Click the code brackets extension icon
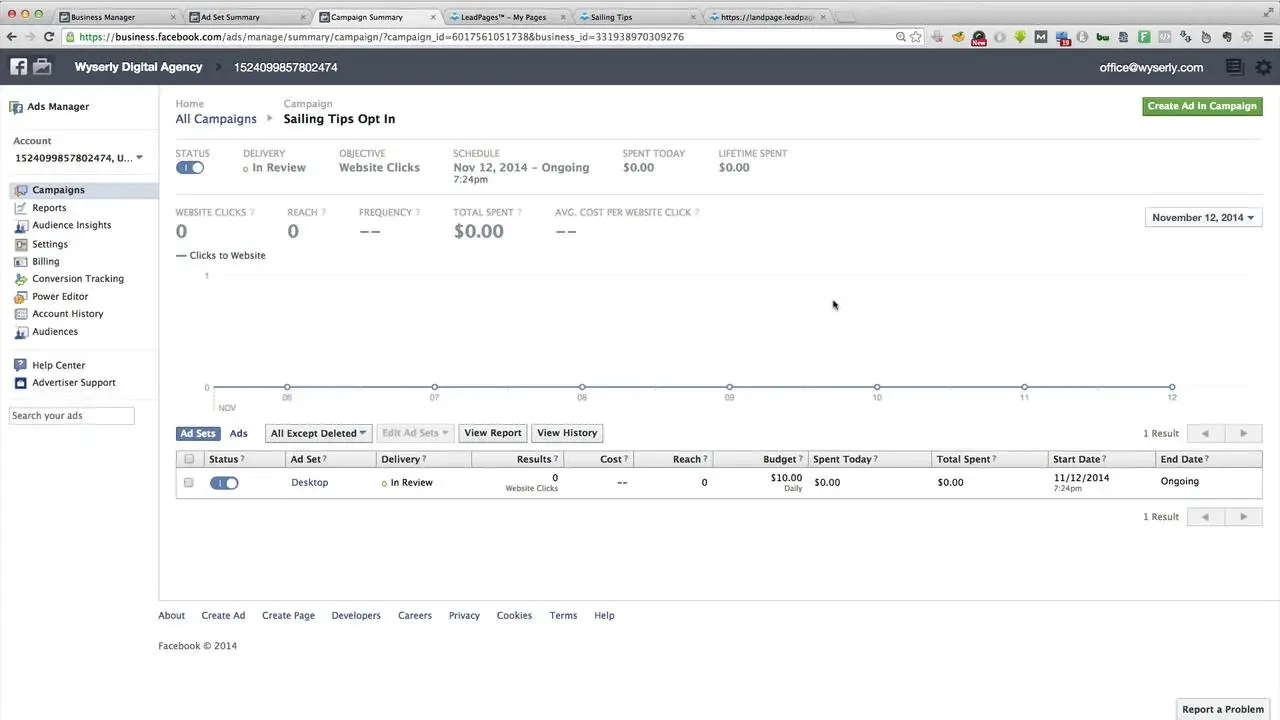 (1165, 37)
